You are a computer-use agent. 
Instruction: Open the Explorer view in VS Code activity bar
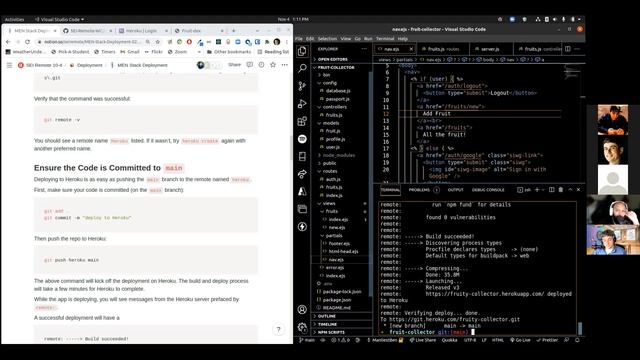coord(302,51)
